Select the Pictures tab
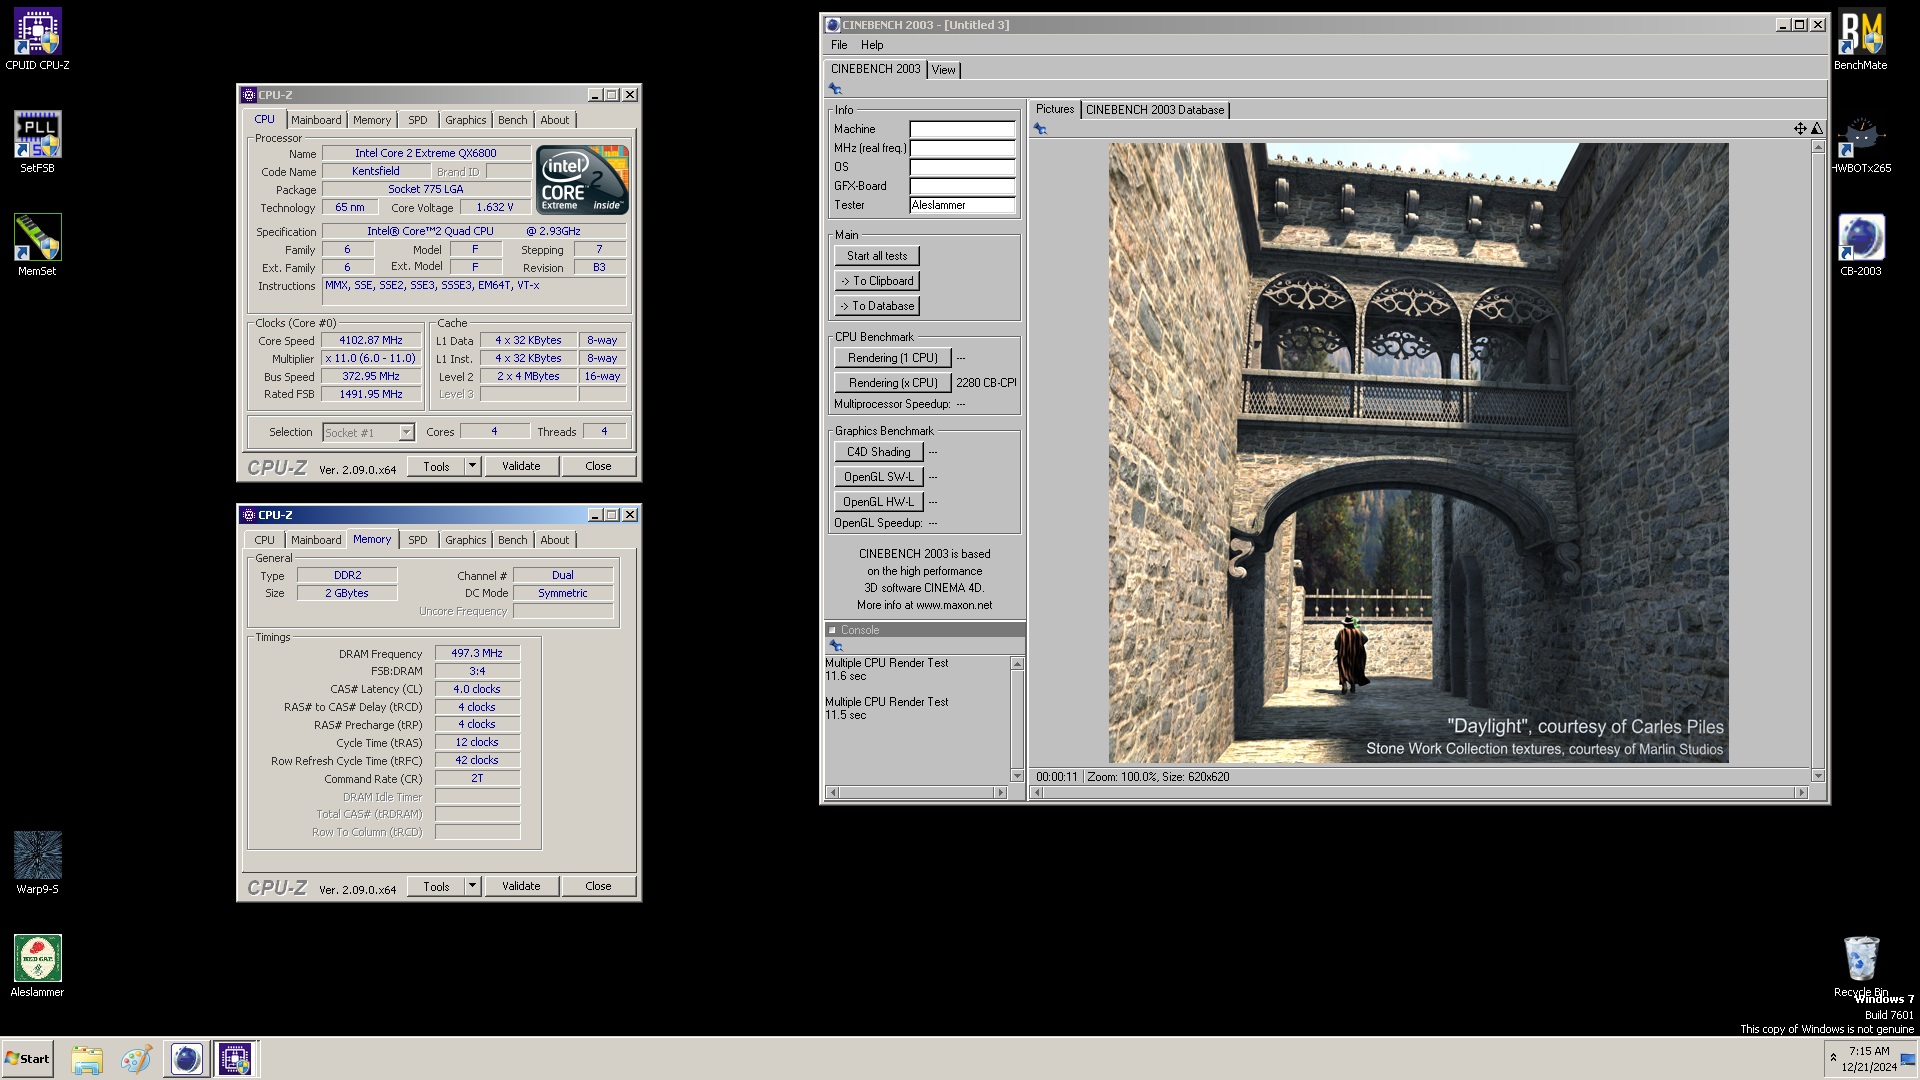 [x=1055, y=109]
